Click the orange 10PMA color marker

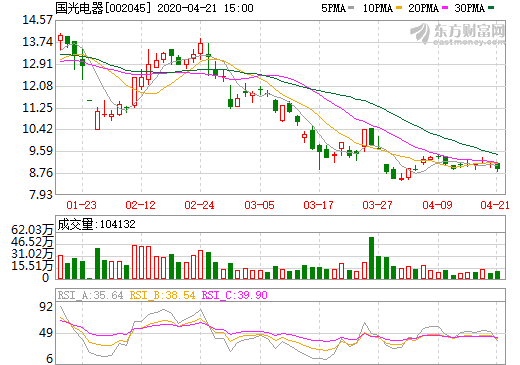pos(400,8)
